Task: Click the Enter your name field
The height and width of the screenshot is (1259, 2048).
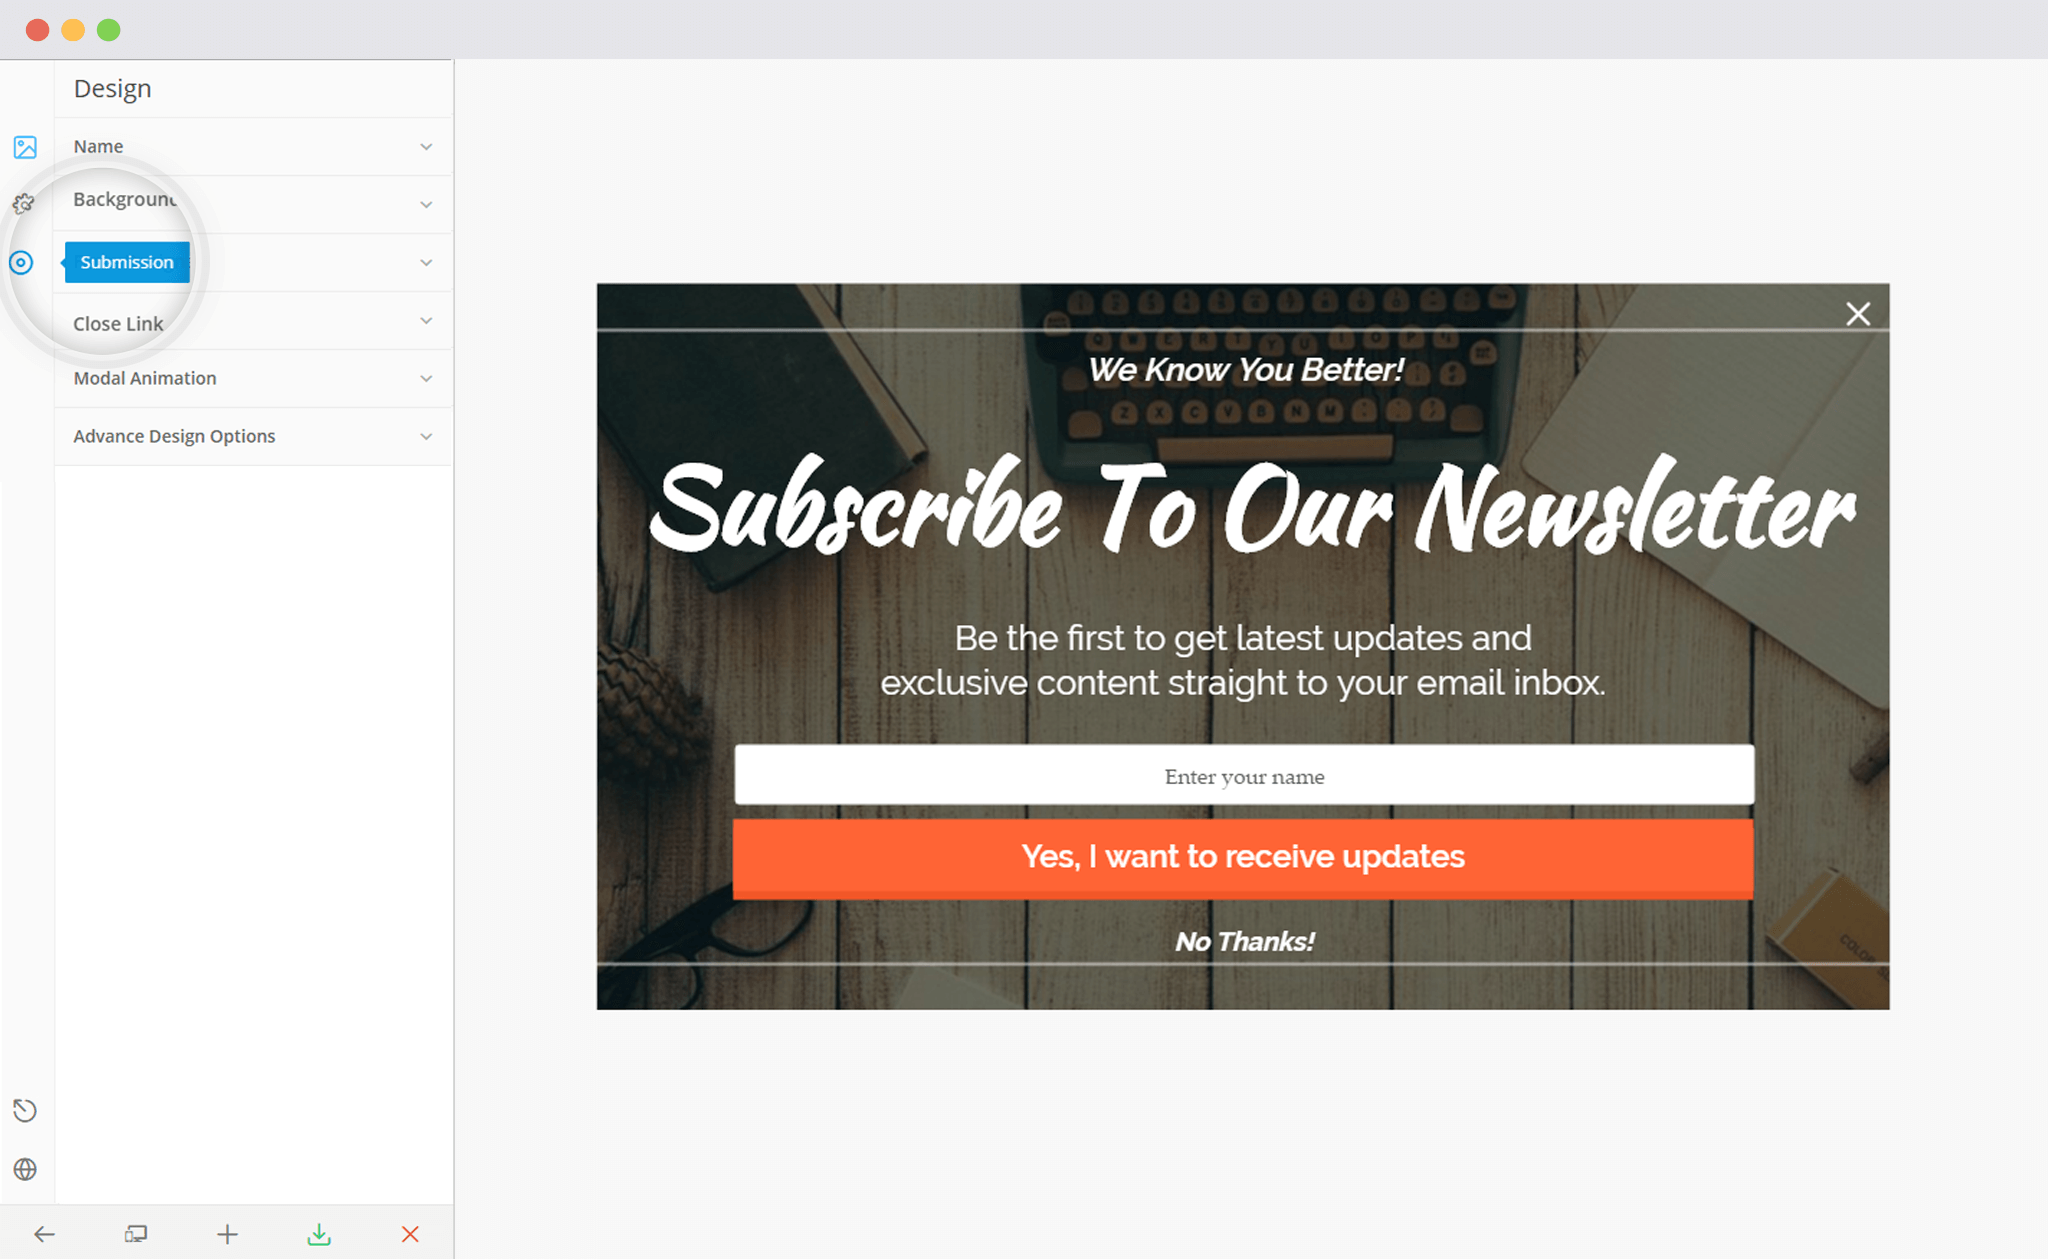Action: tap(1244, 775)
